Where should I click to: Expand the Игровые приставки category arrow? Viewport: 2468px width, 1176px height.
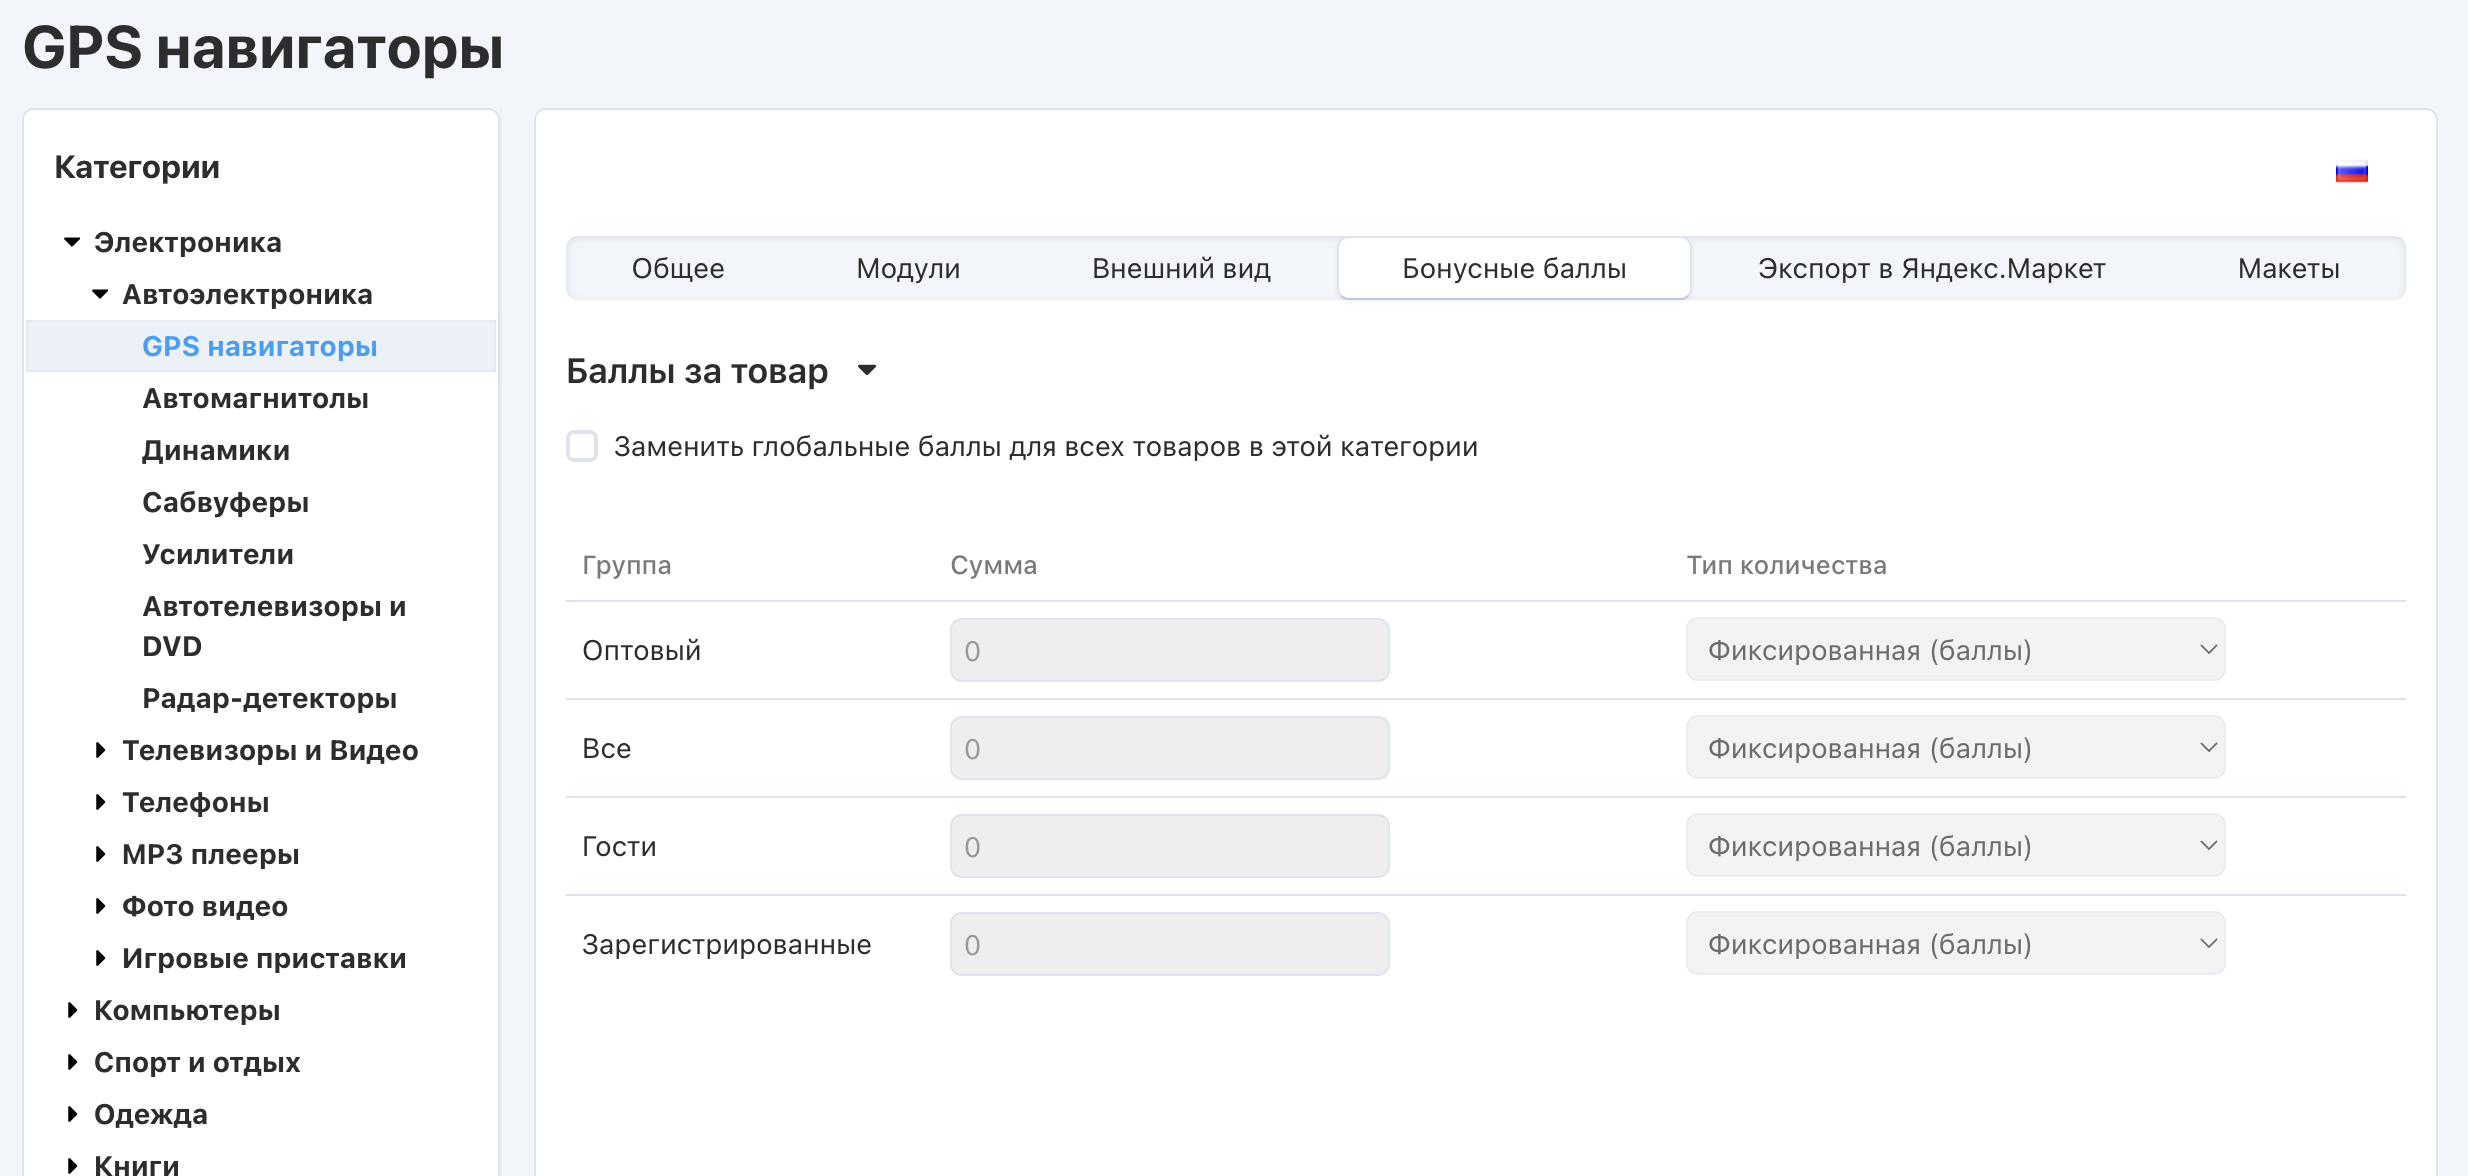tap(100, 958)
